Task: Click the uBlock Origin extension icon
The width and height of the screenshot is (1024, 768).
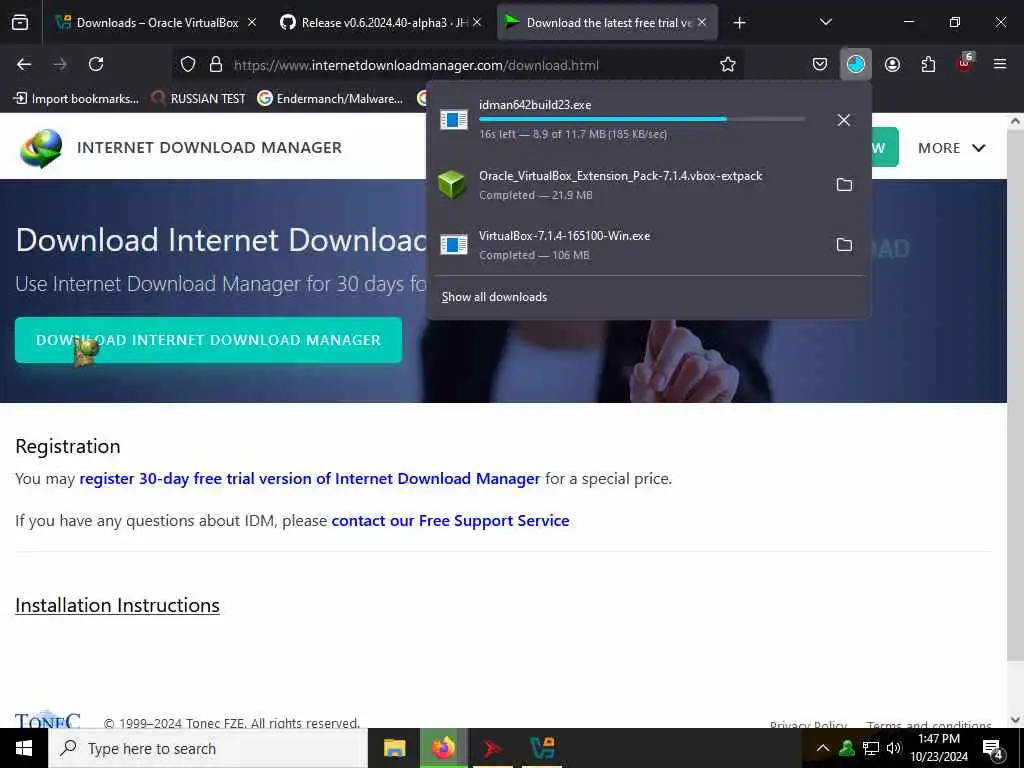Action: [x=965, y=63]
